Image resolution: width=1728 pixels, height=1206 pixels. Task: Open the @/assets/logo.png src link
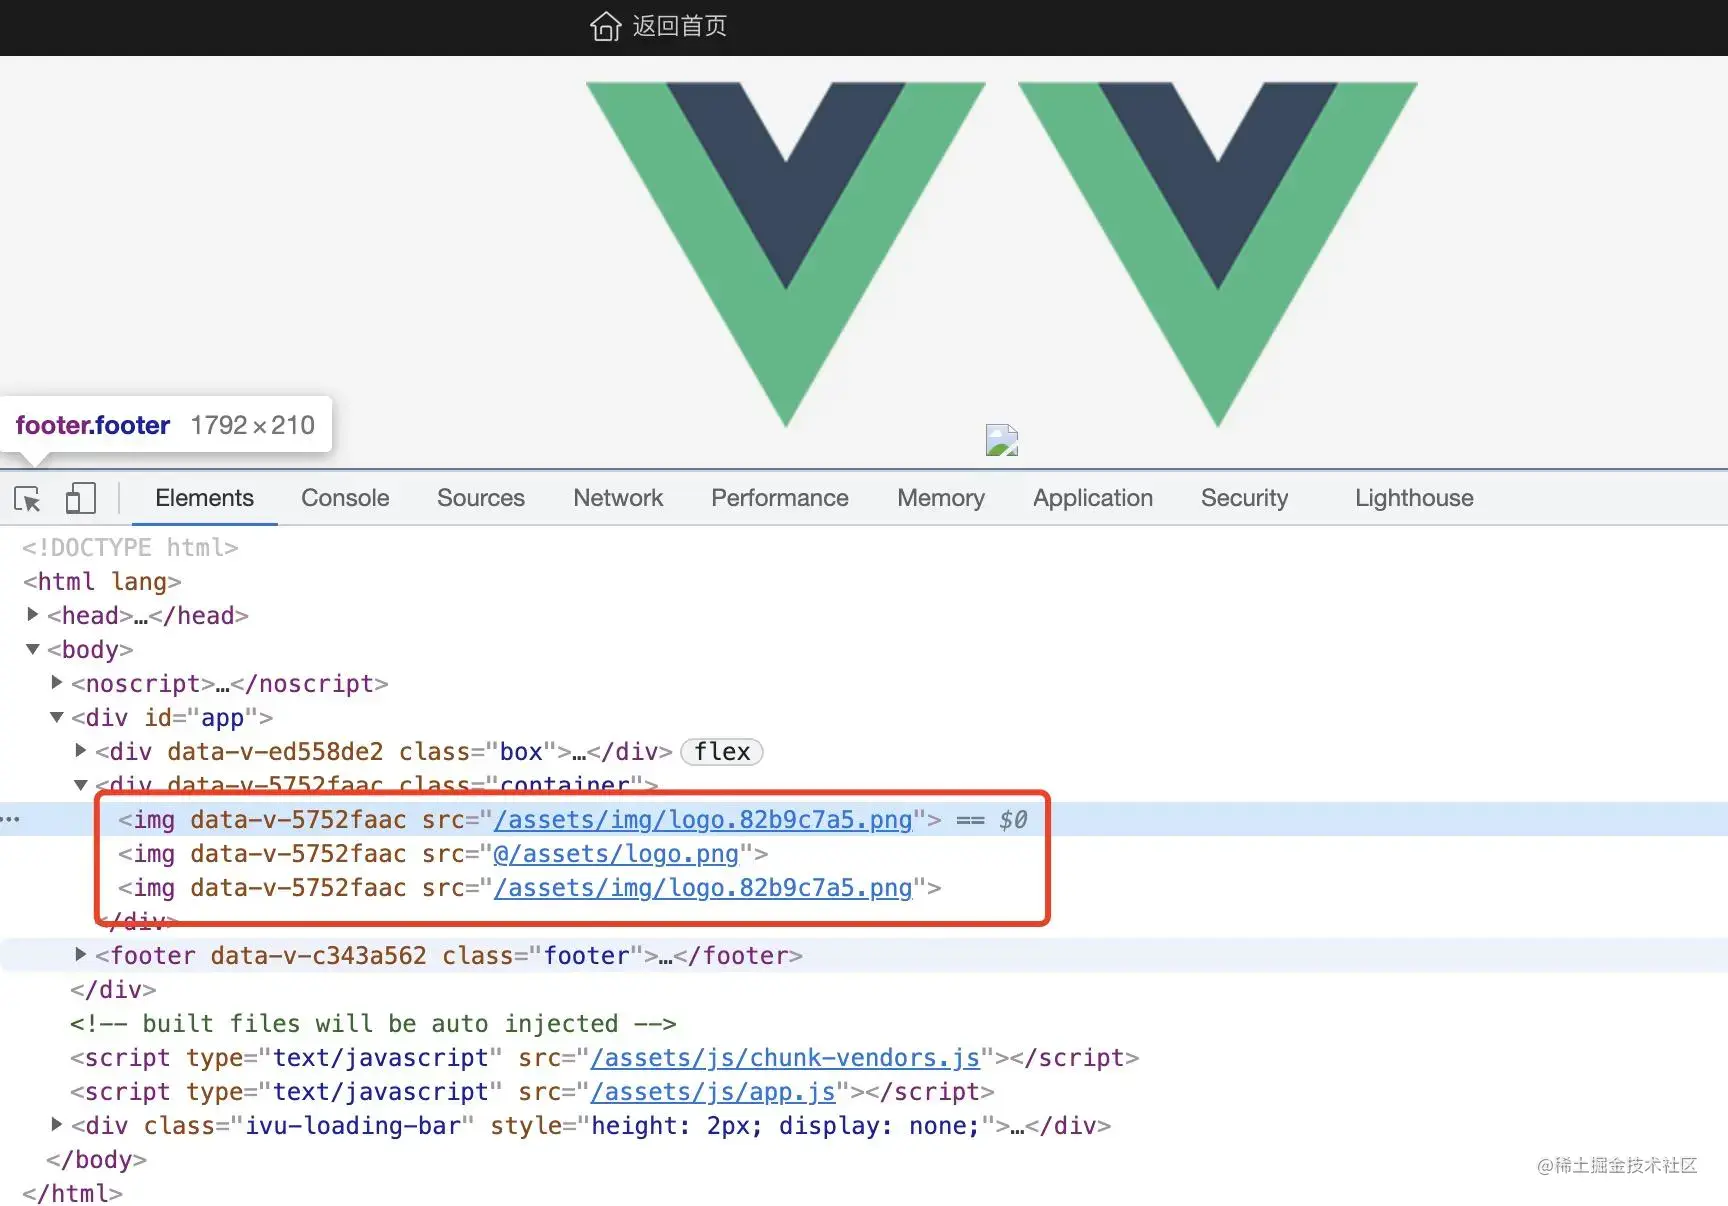coord(616,854)
